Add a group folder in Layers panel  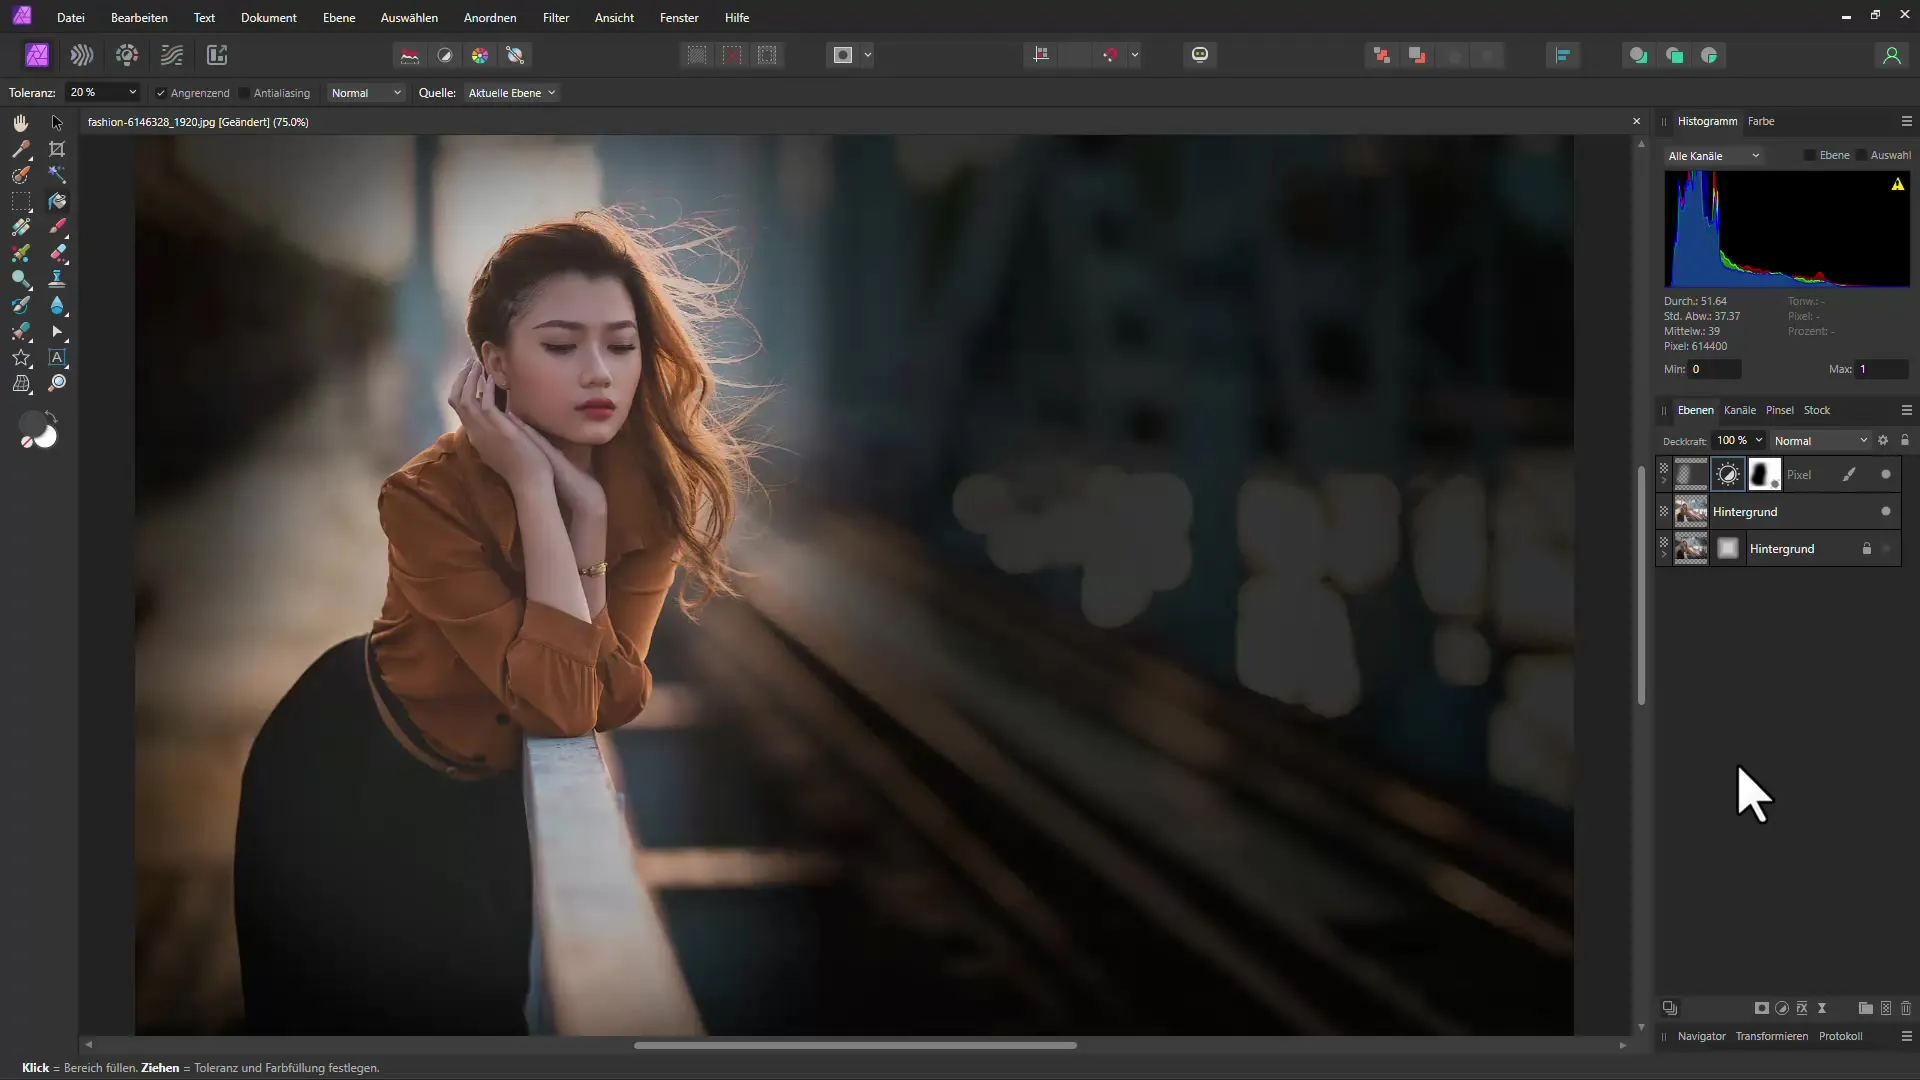[x=1866, y=1008]
